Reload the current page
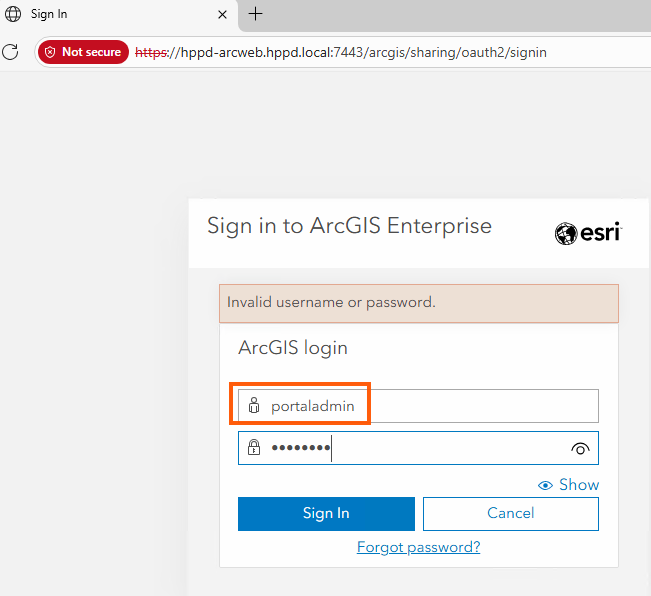Image resolution: width=651 pixels, height=596 pixels. (11, 52)
